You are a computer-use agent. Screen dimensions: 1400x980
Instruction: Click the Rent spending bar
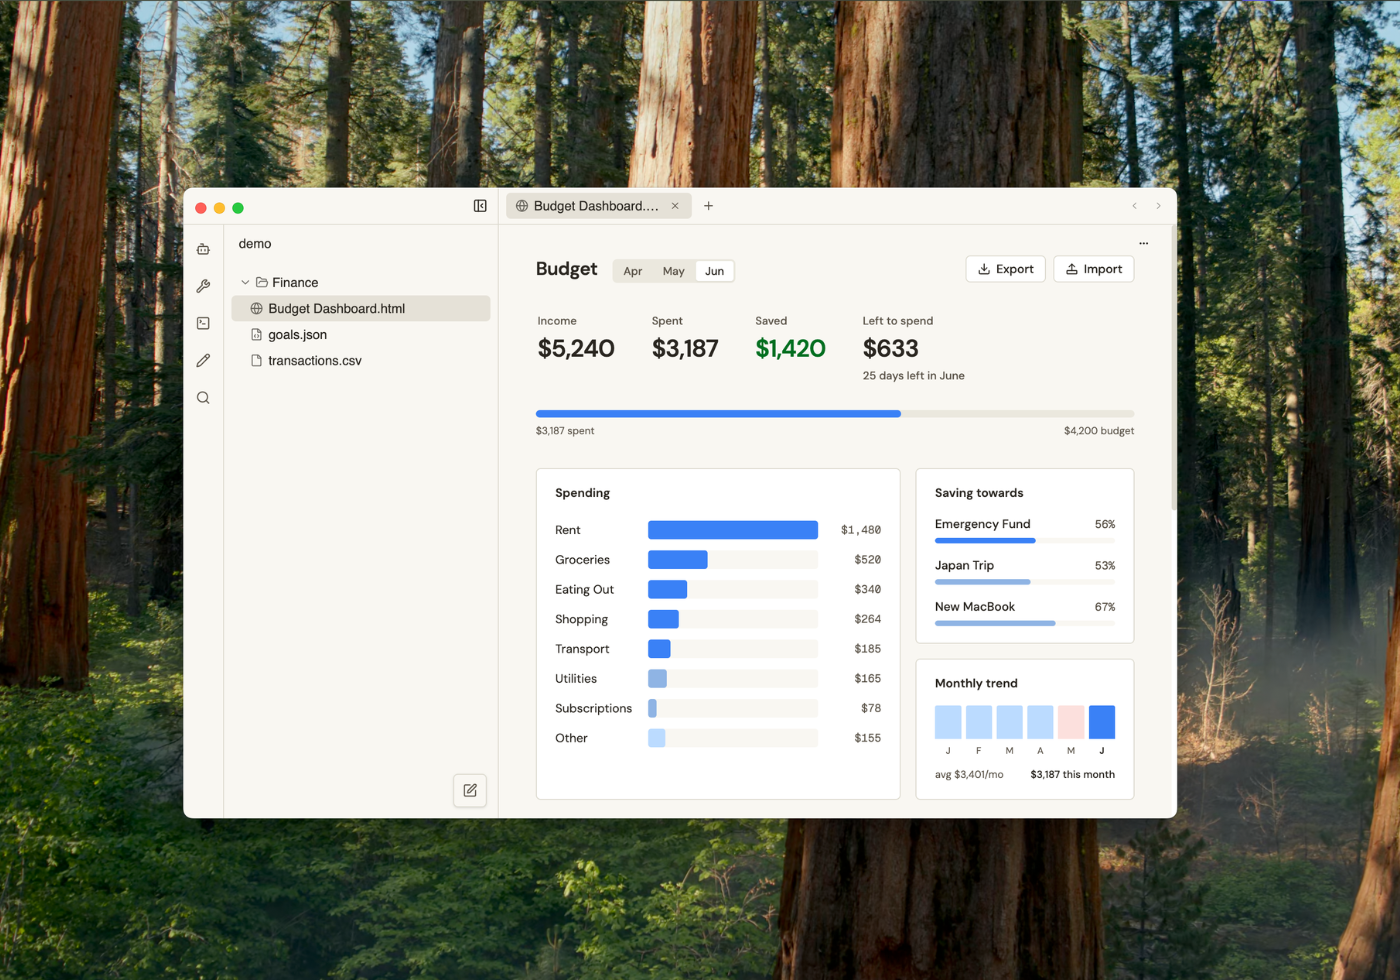733,530
